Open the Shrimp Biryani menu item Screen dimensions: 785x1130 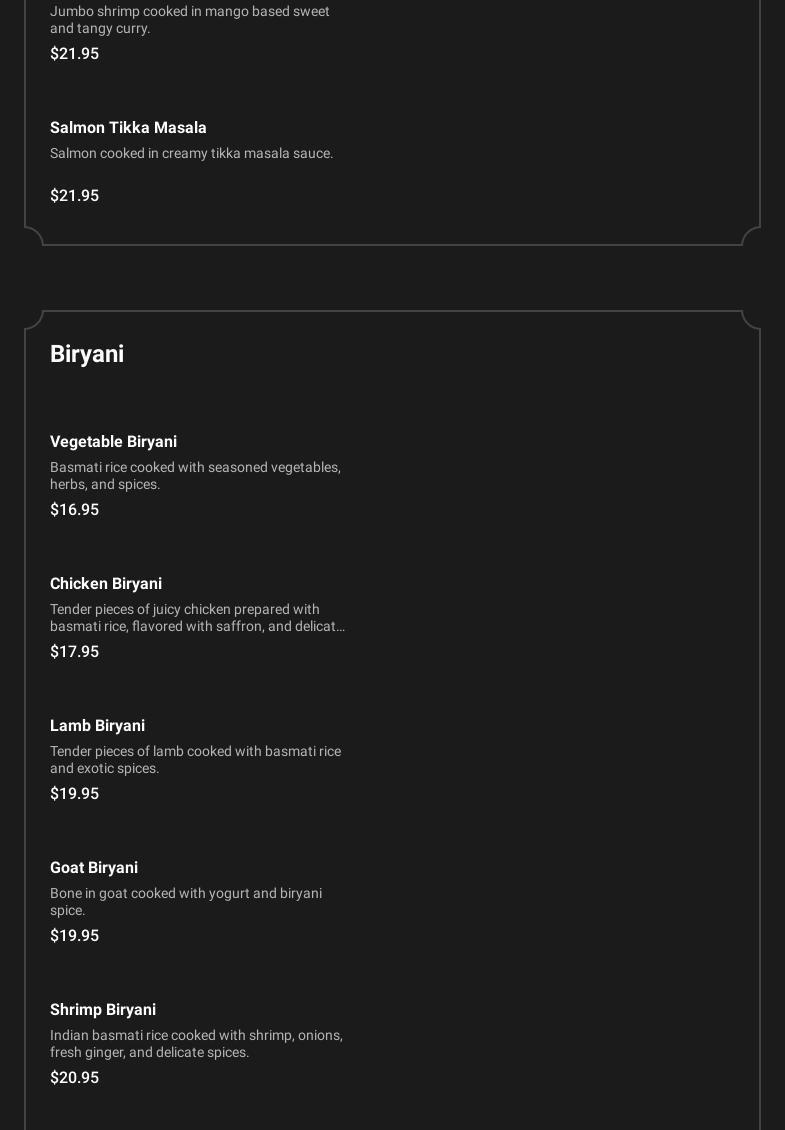[x=103, y=1009]
